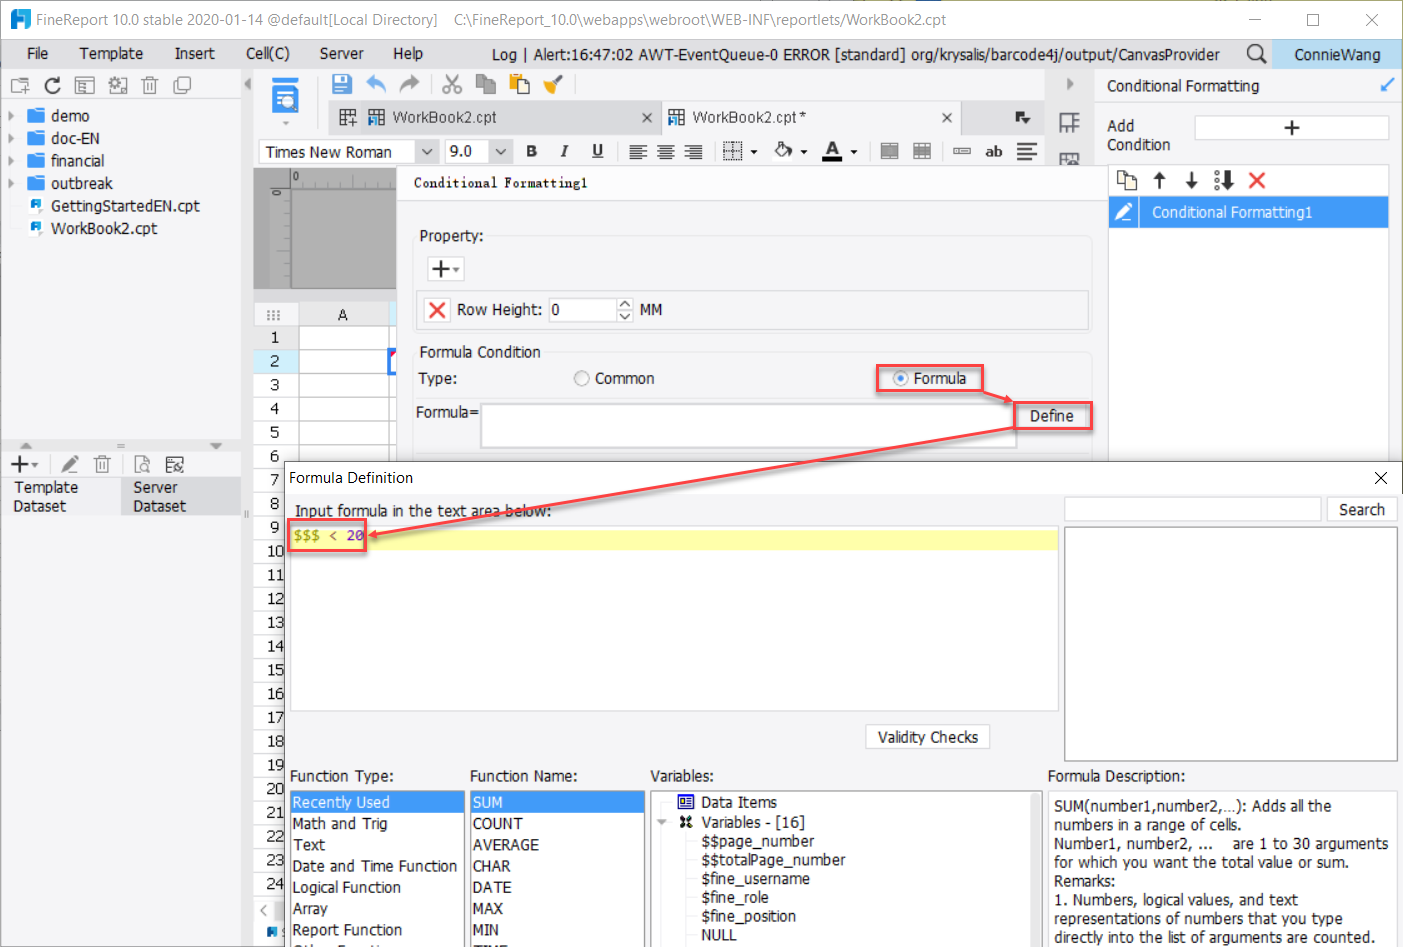The width and height of the screenshot is (1403, 947).
Task: Open the Template menu
Action: click(110, 53)
